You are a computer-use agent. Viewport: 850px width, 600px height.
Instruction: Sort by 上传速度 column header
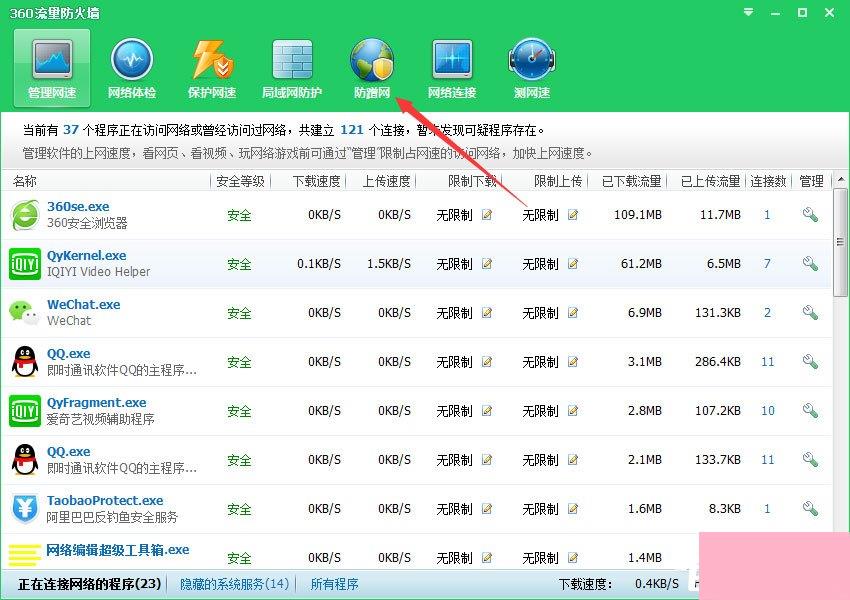(x=387, y=181)
